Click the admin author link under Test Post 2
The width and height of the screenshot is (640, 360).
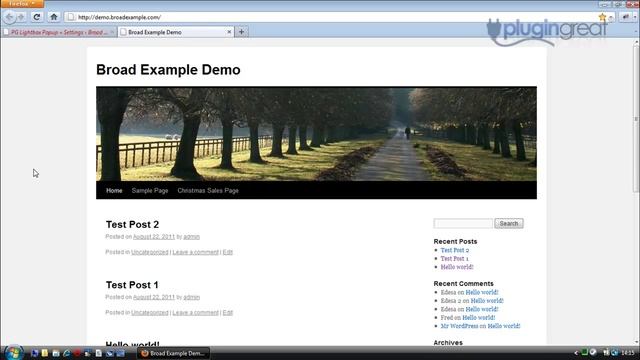[191, 237]
